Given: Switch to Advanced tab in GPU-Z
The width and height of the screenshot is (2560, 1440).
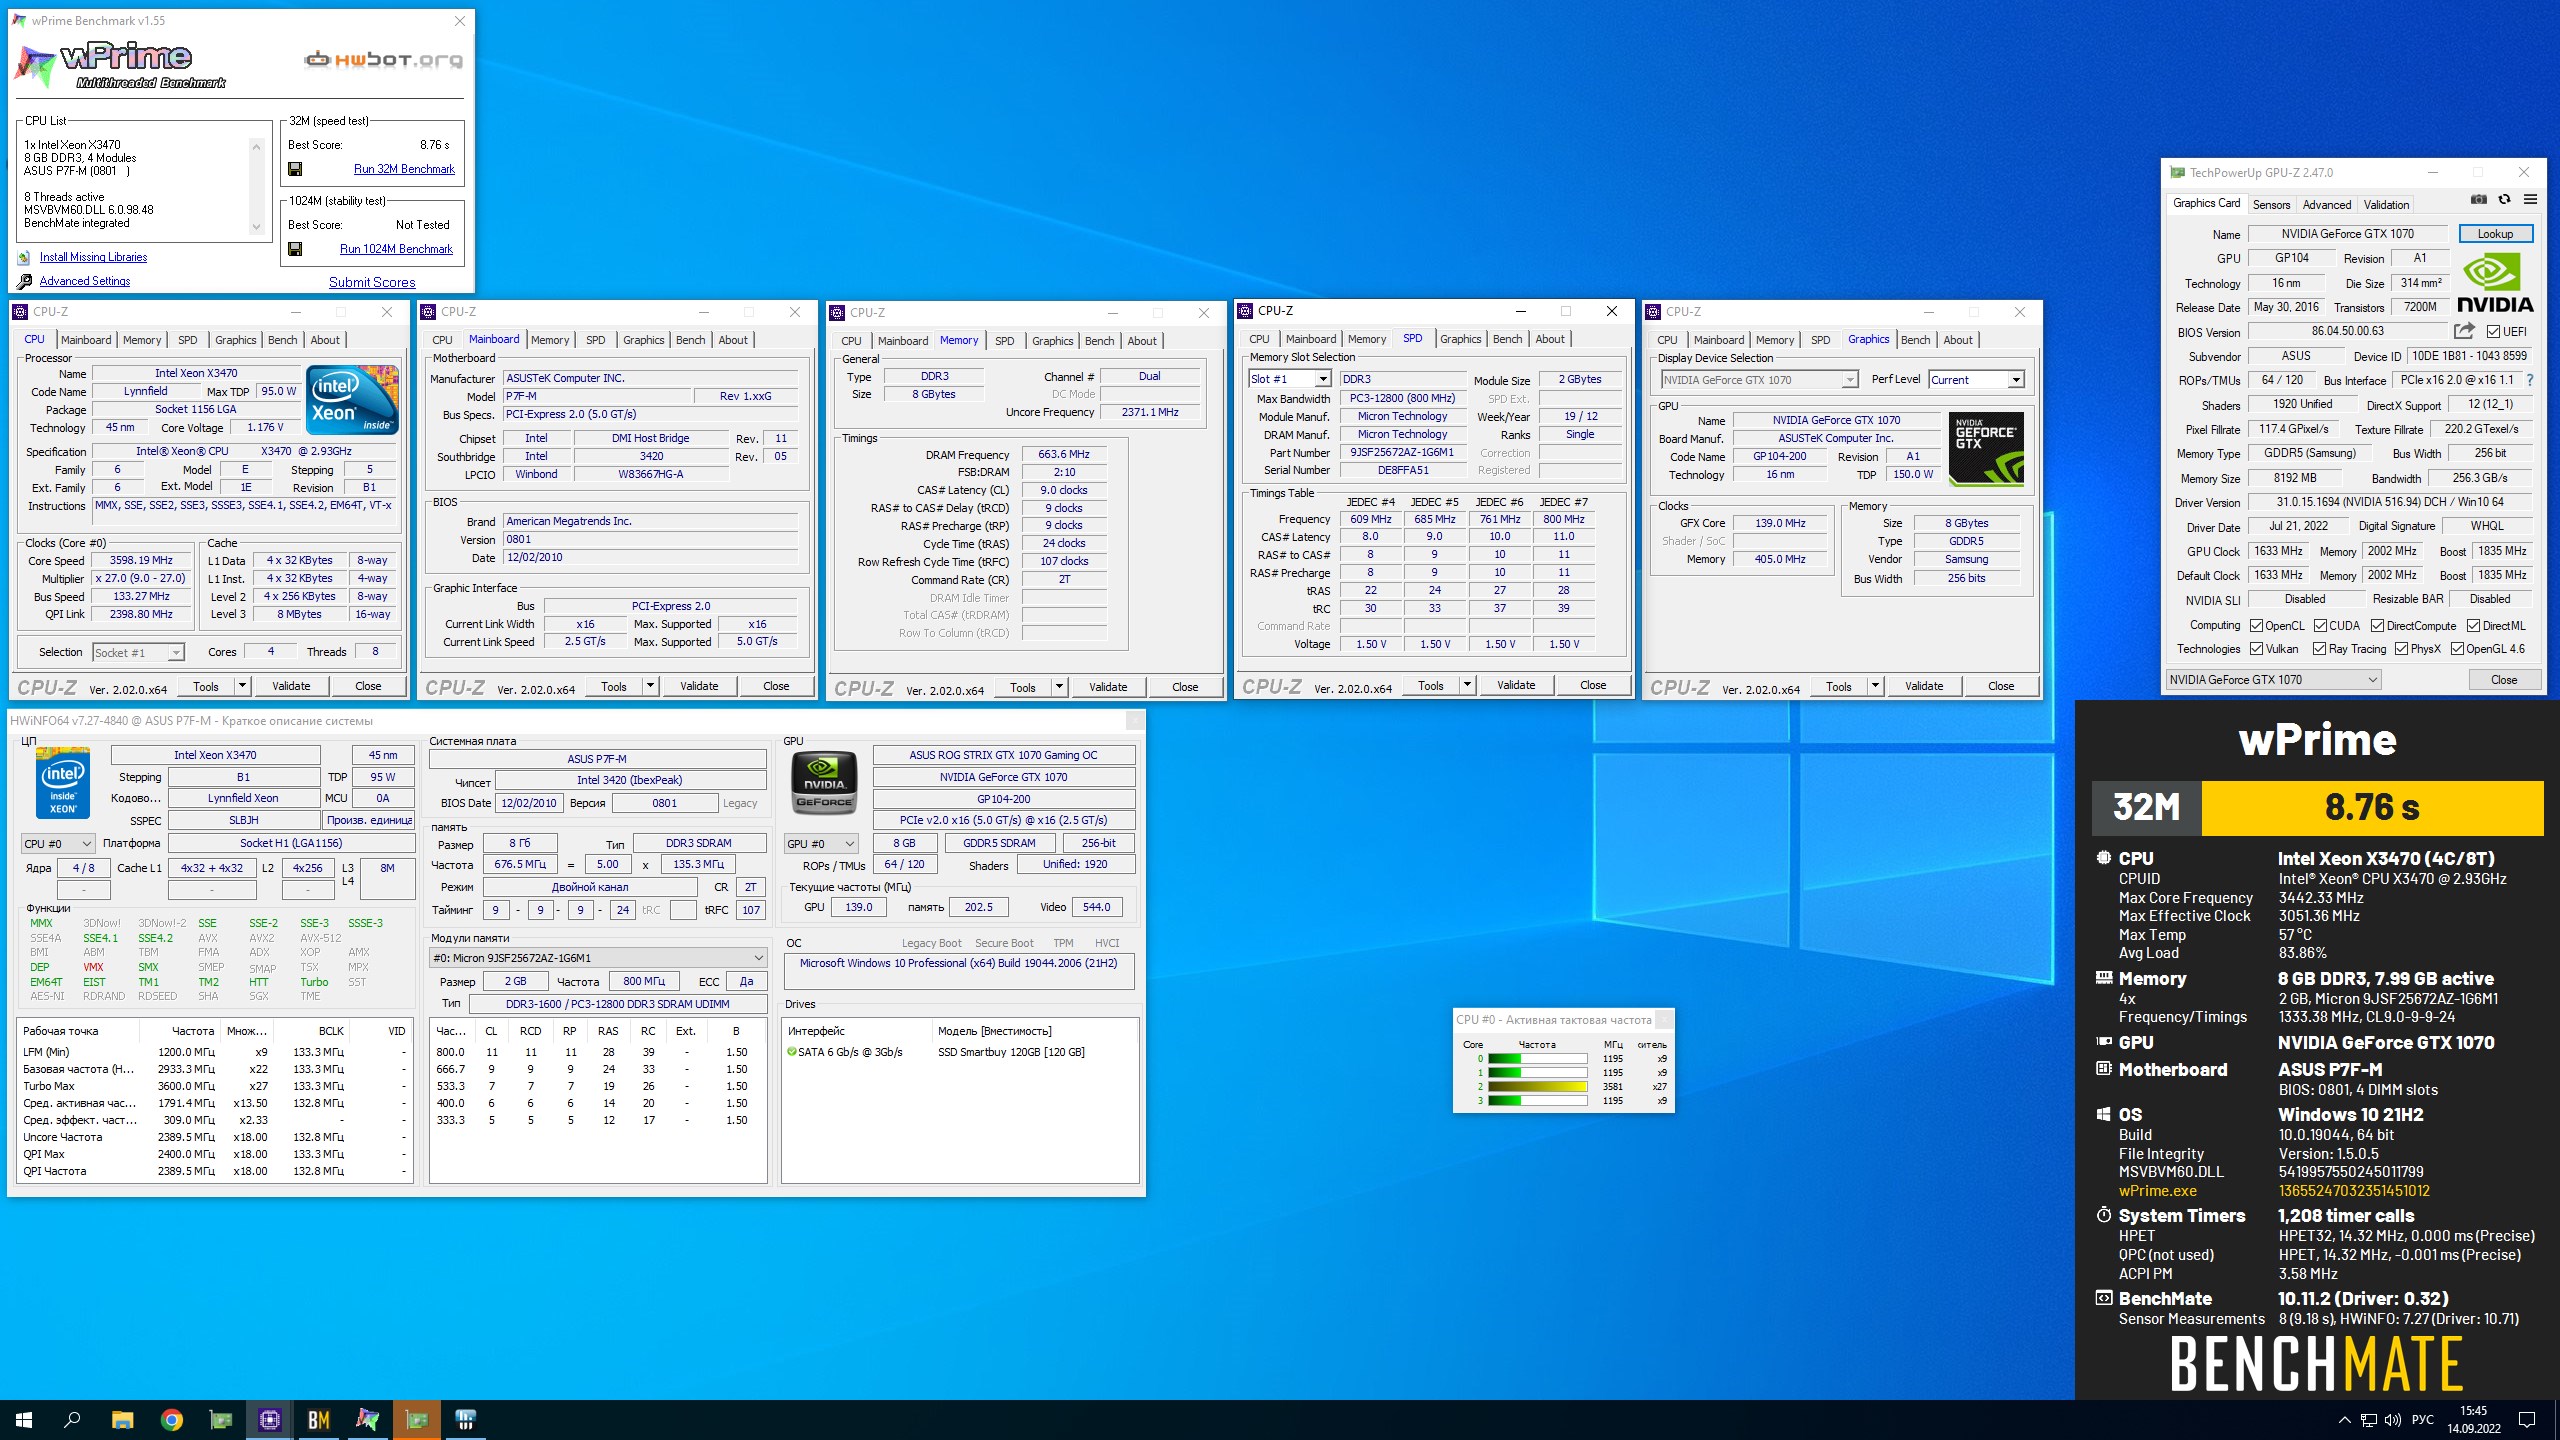Looking at the screenshot, I should pos(2326,205).
